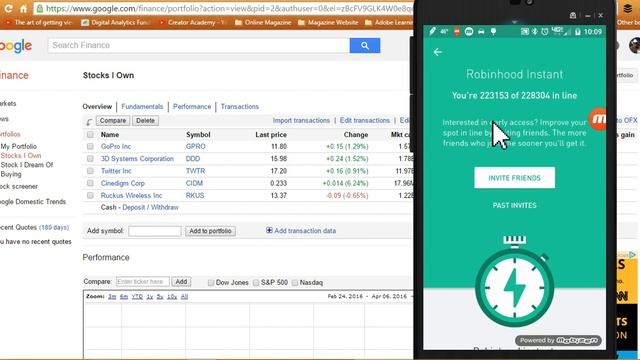
Task: Open the Digital Analytics bookmark
Action: [115, 22]
